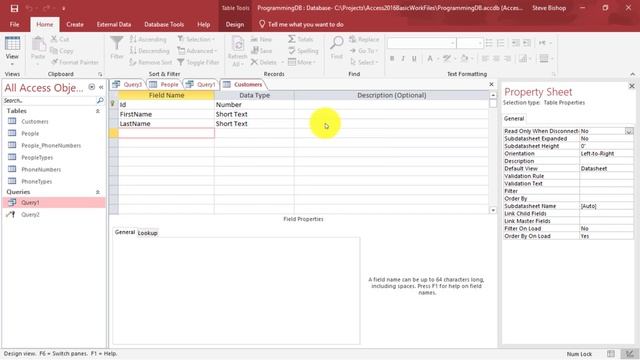The image size is (640, 360).
Task: Switch to the Query3 document tab
Action: tap(128, 84)
